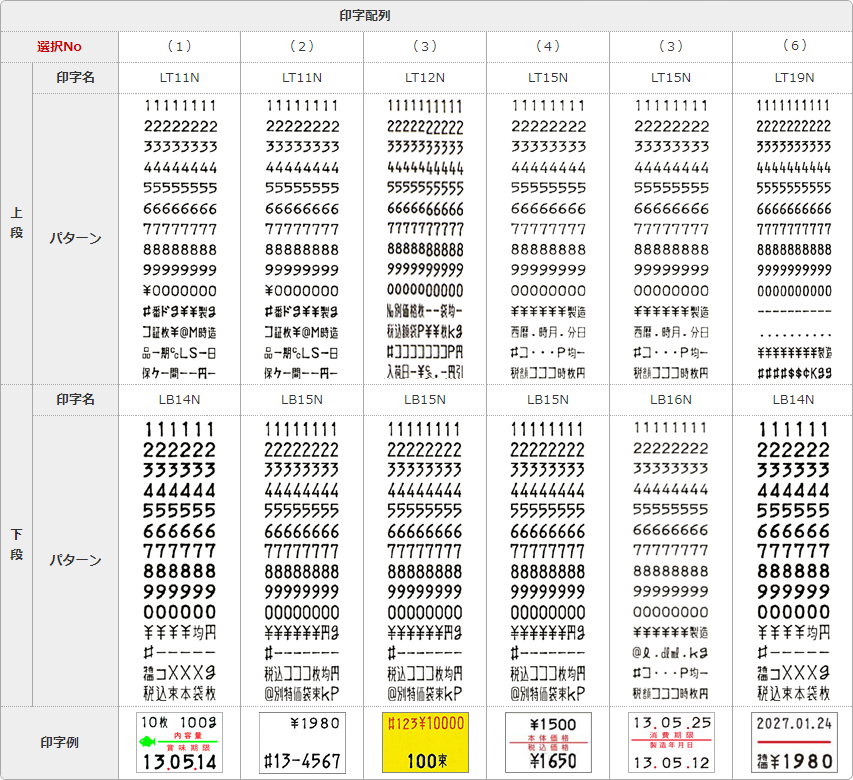Select the ¥1980 #13-4567 print sample
853x780 pixels.
(302, 742)
